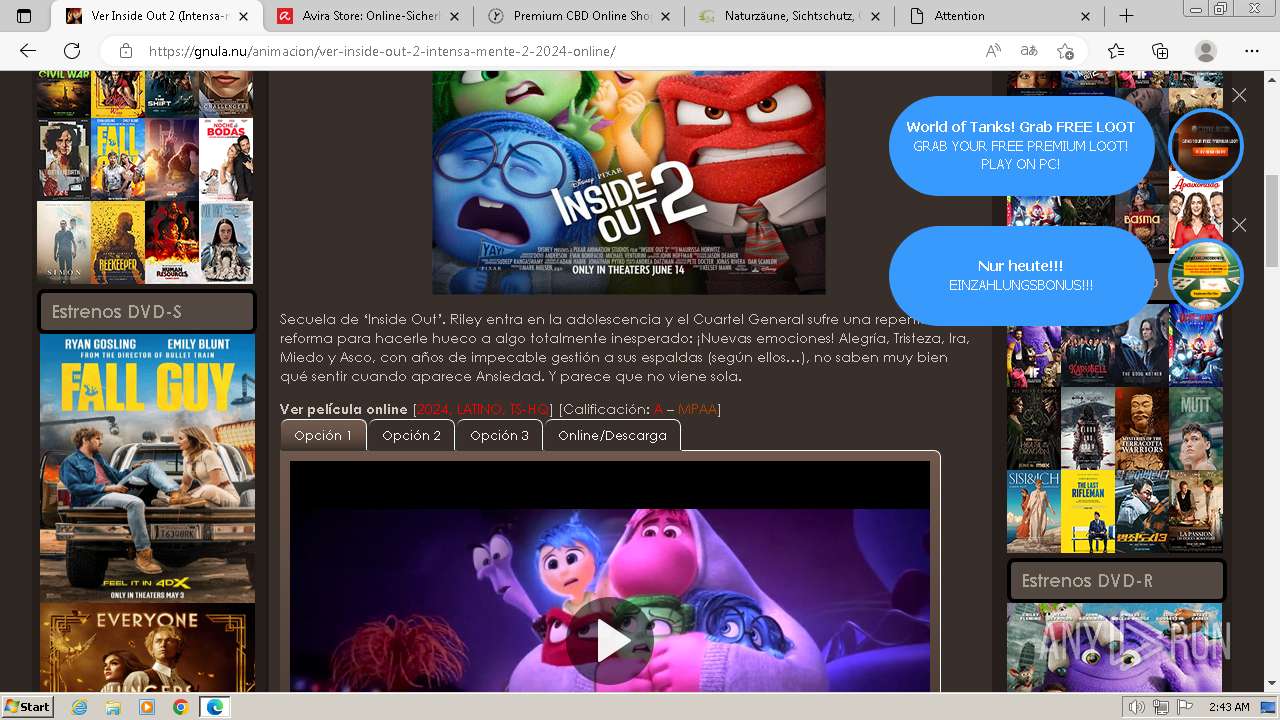Reload the page with the refresh icon
The height and width of the screenshot is (720, 1280).
(72, 51)
